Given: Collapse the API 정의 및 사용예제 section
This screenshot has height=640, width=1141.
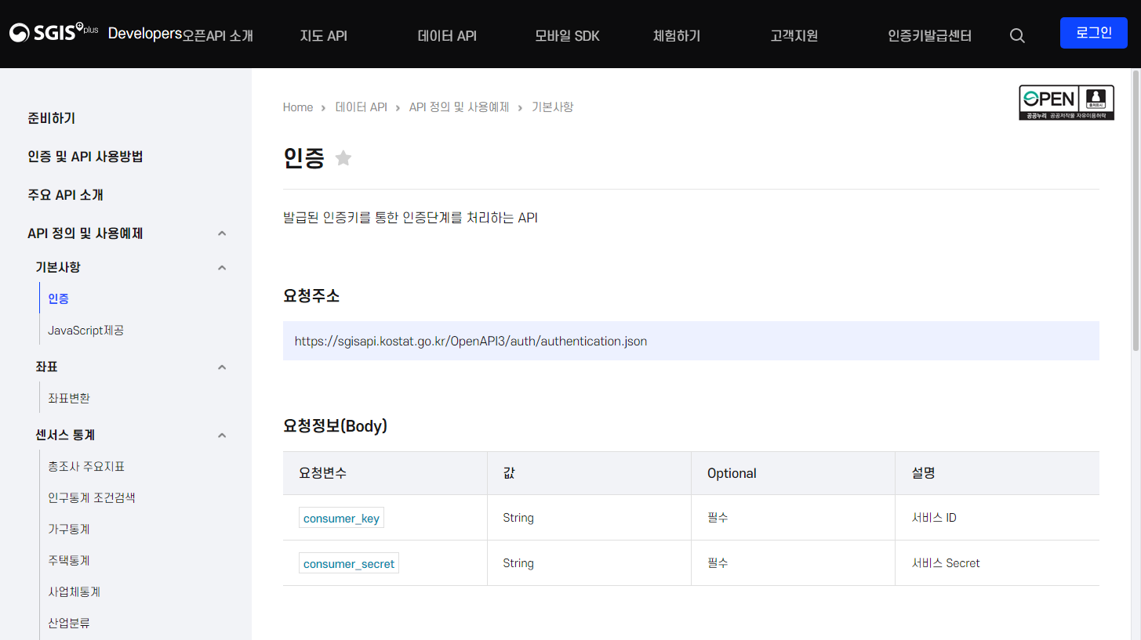Looking at the screenshot, I should point(222,234).
